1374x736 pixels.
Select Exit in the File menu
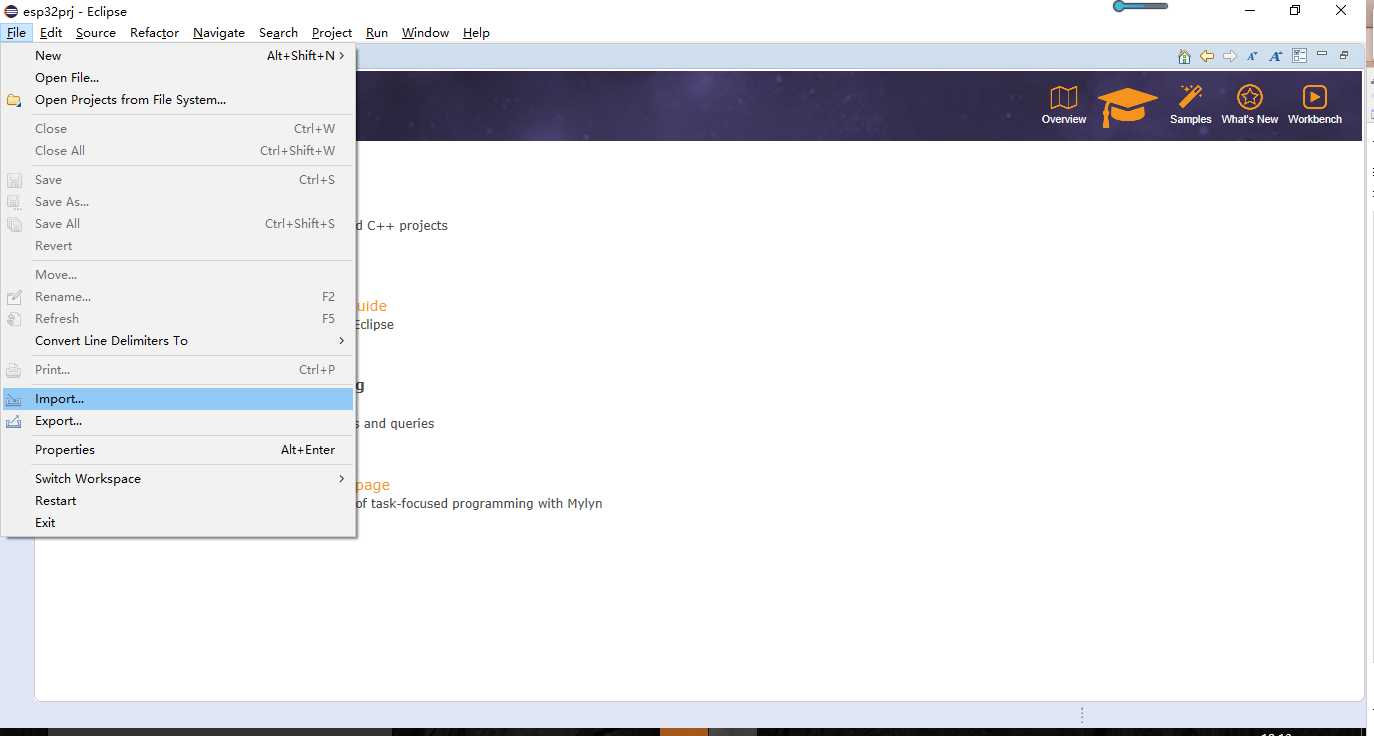[x=178, y=523]
